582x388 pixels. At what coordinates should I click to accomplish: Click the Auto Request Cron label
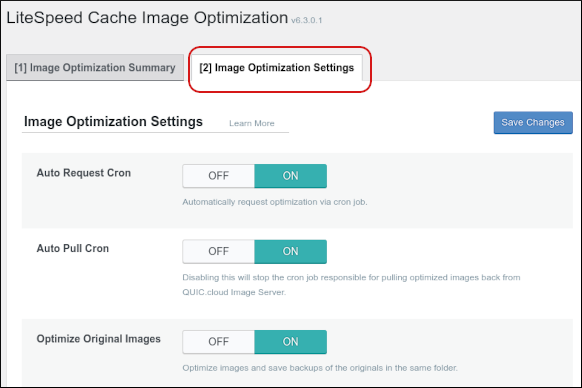pyautogui.click(x=84, y=173)
